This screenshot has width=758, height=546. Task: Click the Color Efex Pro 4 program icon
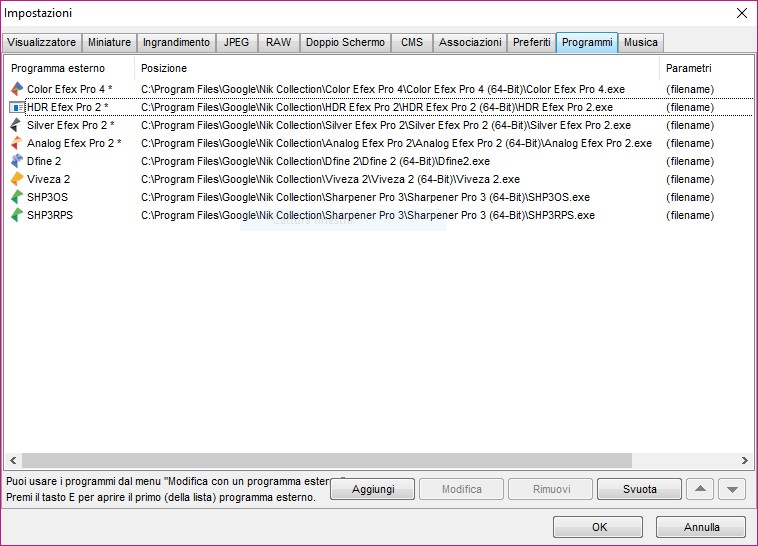(17, 89)
